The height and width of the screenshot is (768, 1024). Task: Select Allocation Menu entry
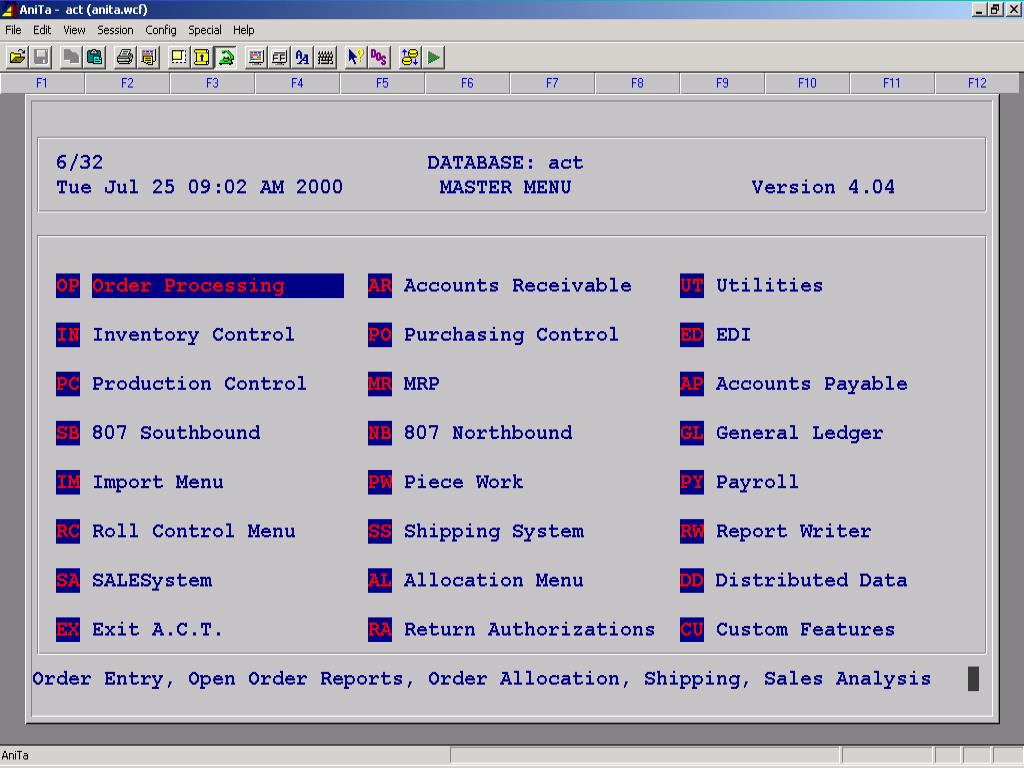pos(475,581)
